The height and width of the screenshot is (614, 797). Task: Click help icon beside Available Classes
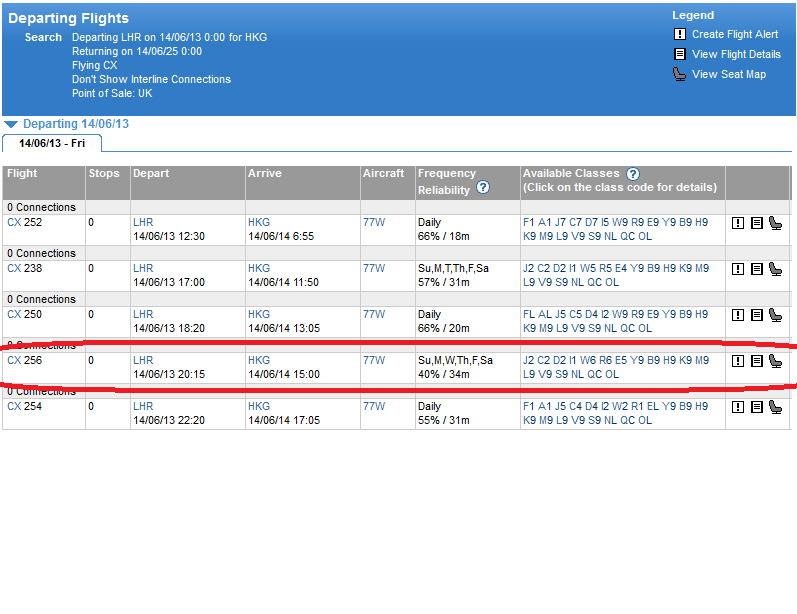tap(632, 174)
